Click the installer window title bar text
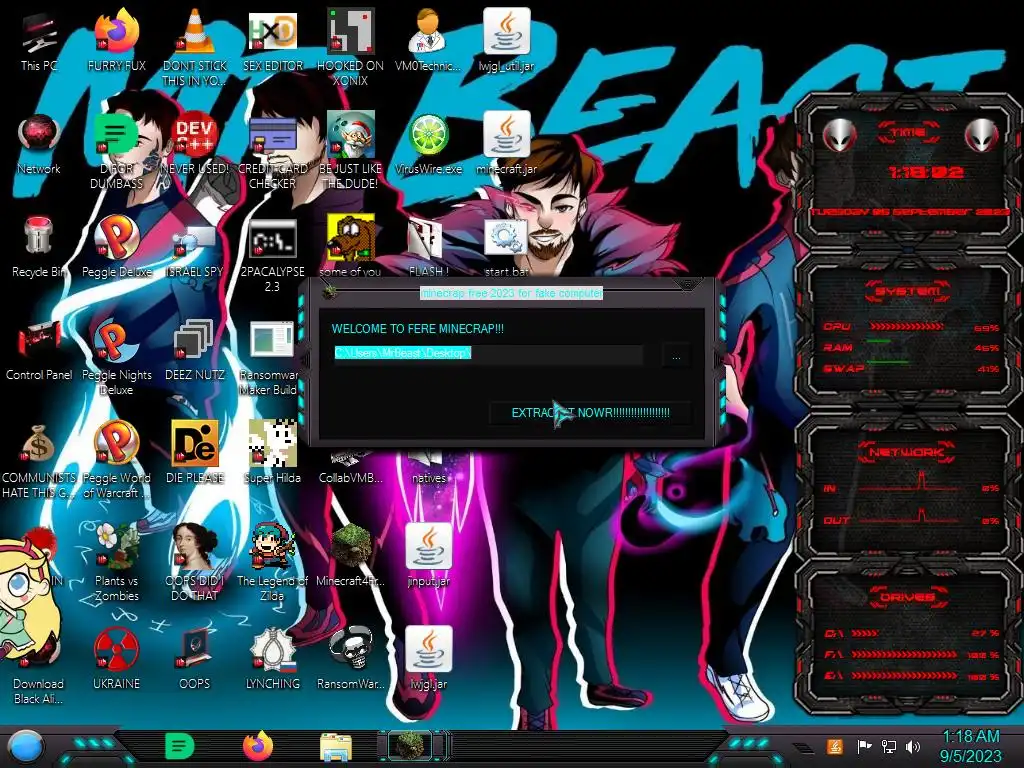Viewport: 1024px width, 768px height. coord(511,293)
